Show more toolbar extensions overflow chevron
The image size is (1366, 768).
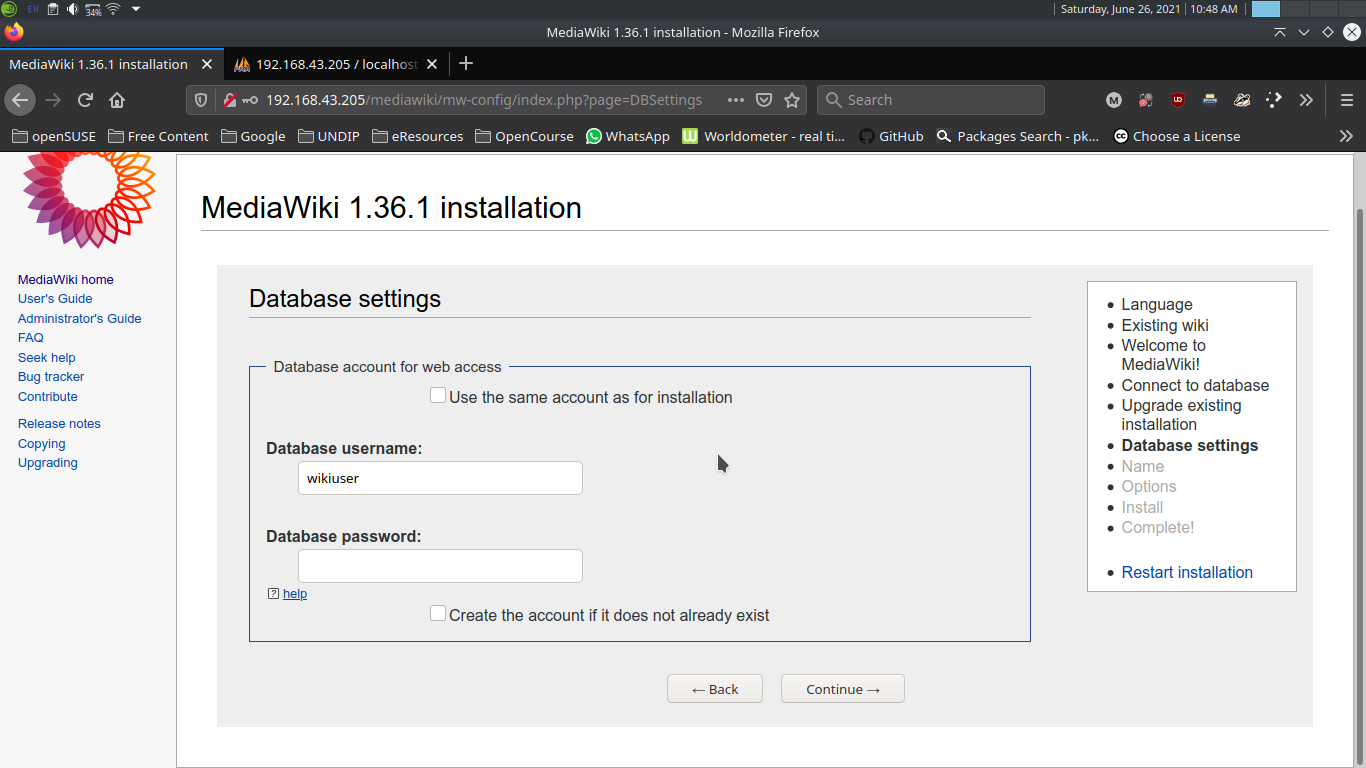[1306, 100]
